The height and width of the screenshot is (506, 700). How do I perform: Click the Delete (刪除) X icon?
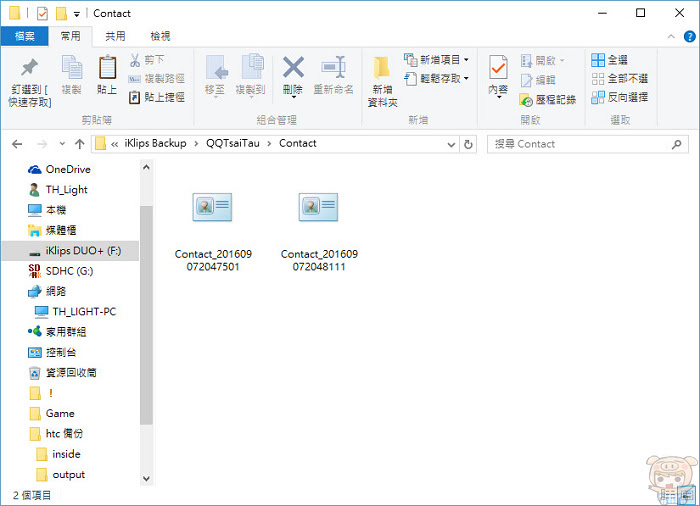(293, 67)
